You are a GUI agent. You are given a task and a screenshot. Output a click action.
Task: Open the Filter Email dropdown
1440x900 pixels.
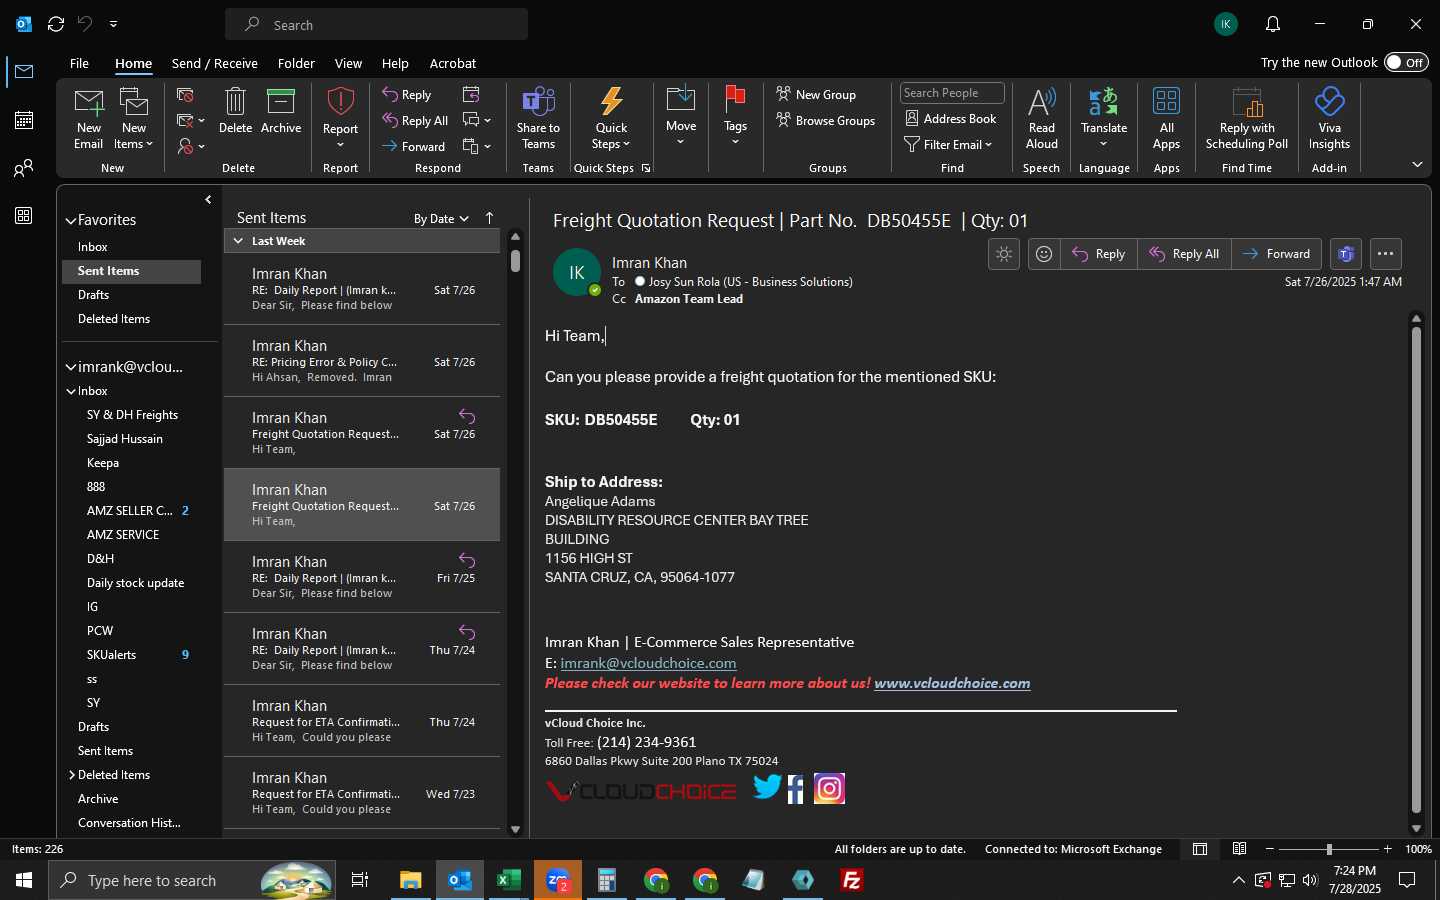tap(948, 144)
